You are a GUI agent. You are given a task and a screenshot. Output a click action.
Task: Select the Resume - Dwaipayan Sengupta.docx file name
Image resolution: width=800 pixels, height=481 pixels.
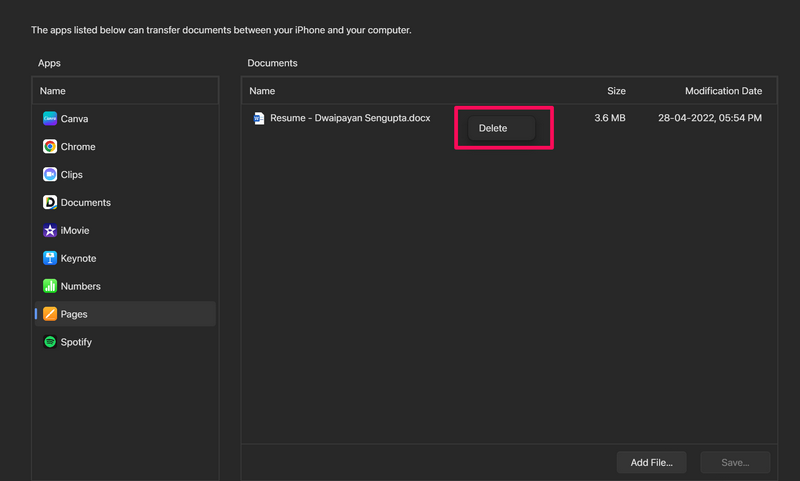(350, 118)
